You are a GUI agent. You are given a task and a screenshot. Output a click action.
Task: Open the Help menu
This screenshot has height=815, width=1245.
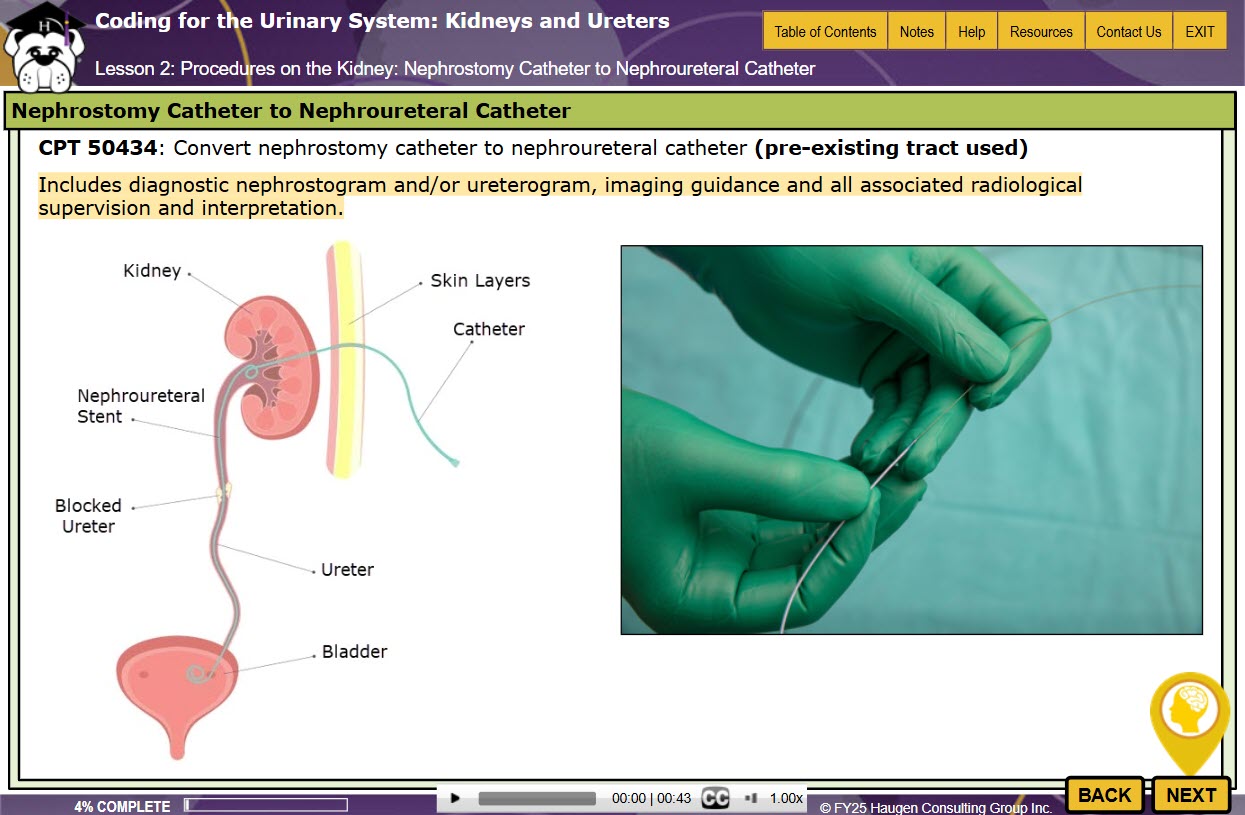point(971,31)
